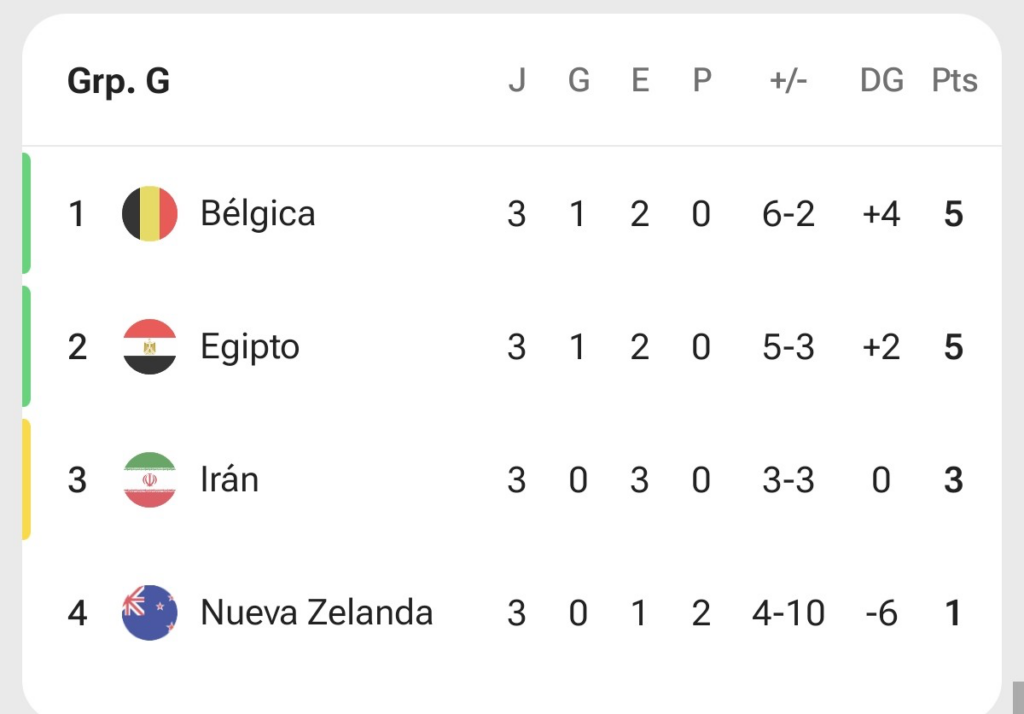Click Bélgica's 6-2 goals record

point(788,214)
